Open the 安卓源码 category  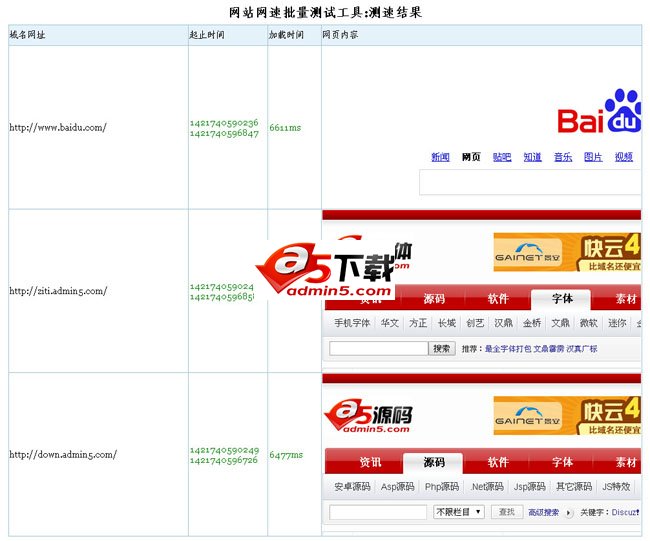[x=352, y=487]
